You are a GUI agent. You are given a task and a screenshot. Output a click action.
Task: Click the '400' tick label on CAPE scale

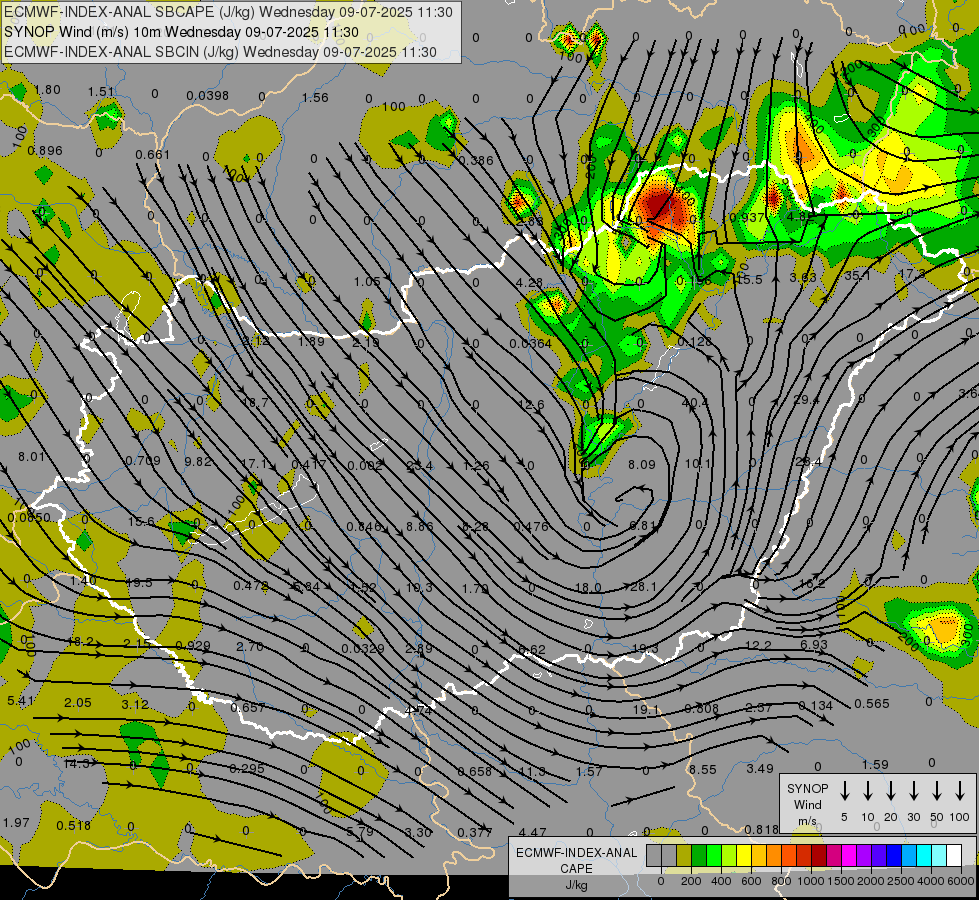click(x=721, y=881)
